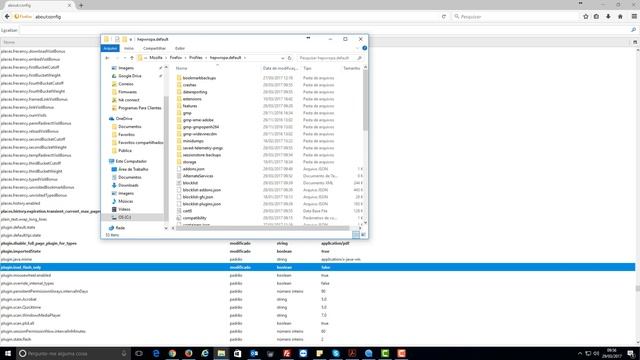
Task: Select the blocklist-plugins.json file
Action: coord(202,204)
